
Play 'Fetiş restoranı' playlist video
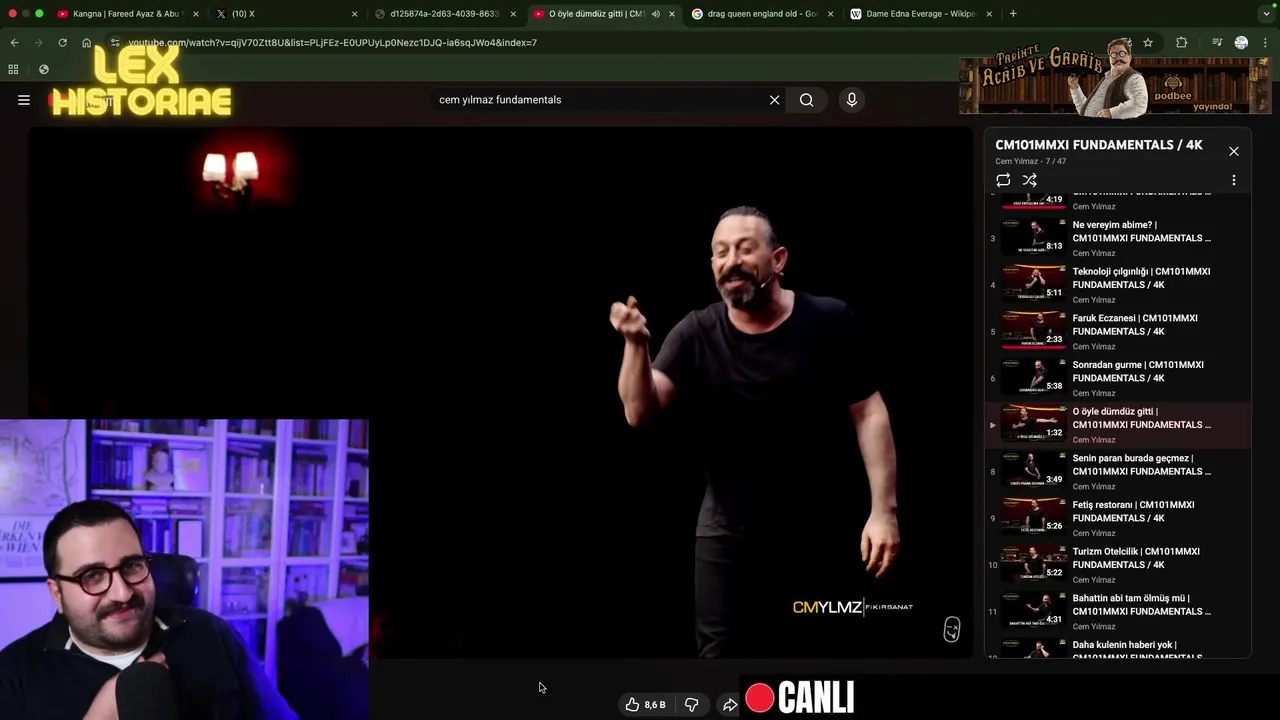[x=1118, y=518]
